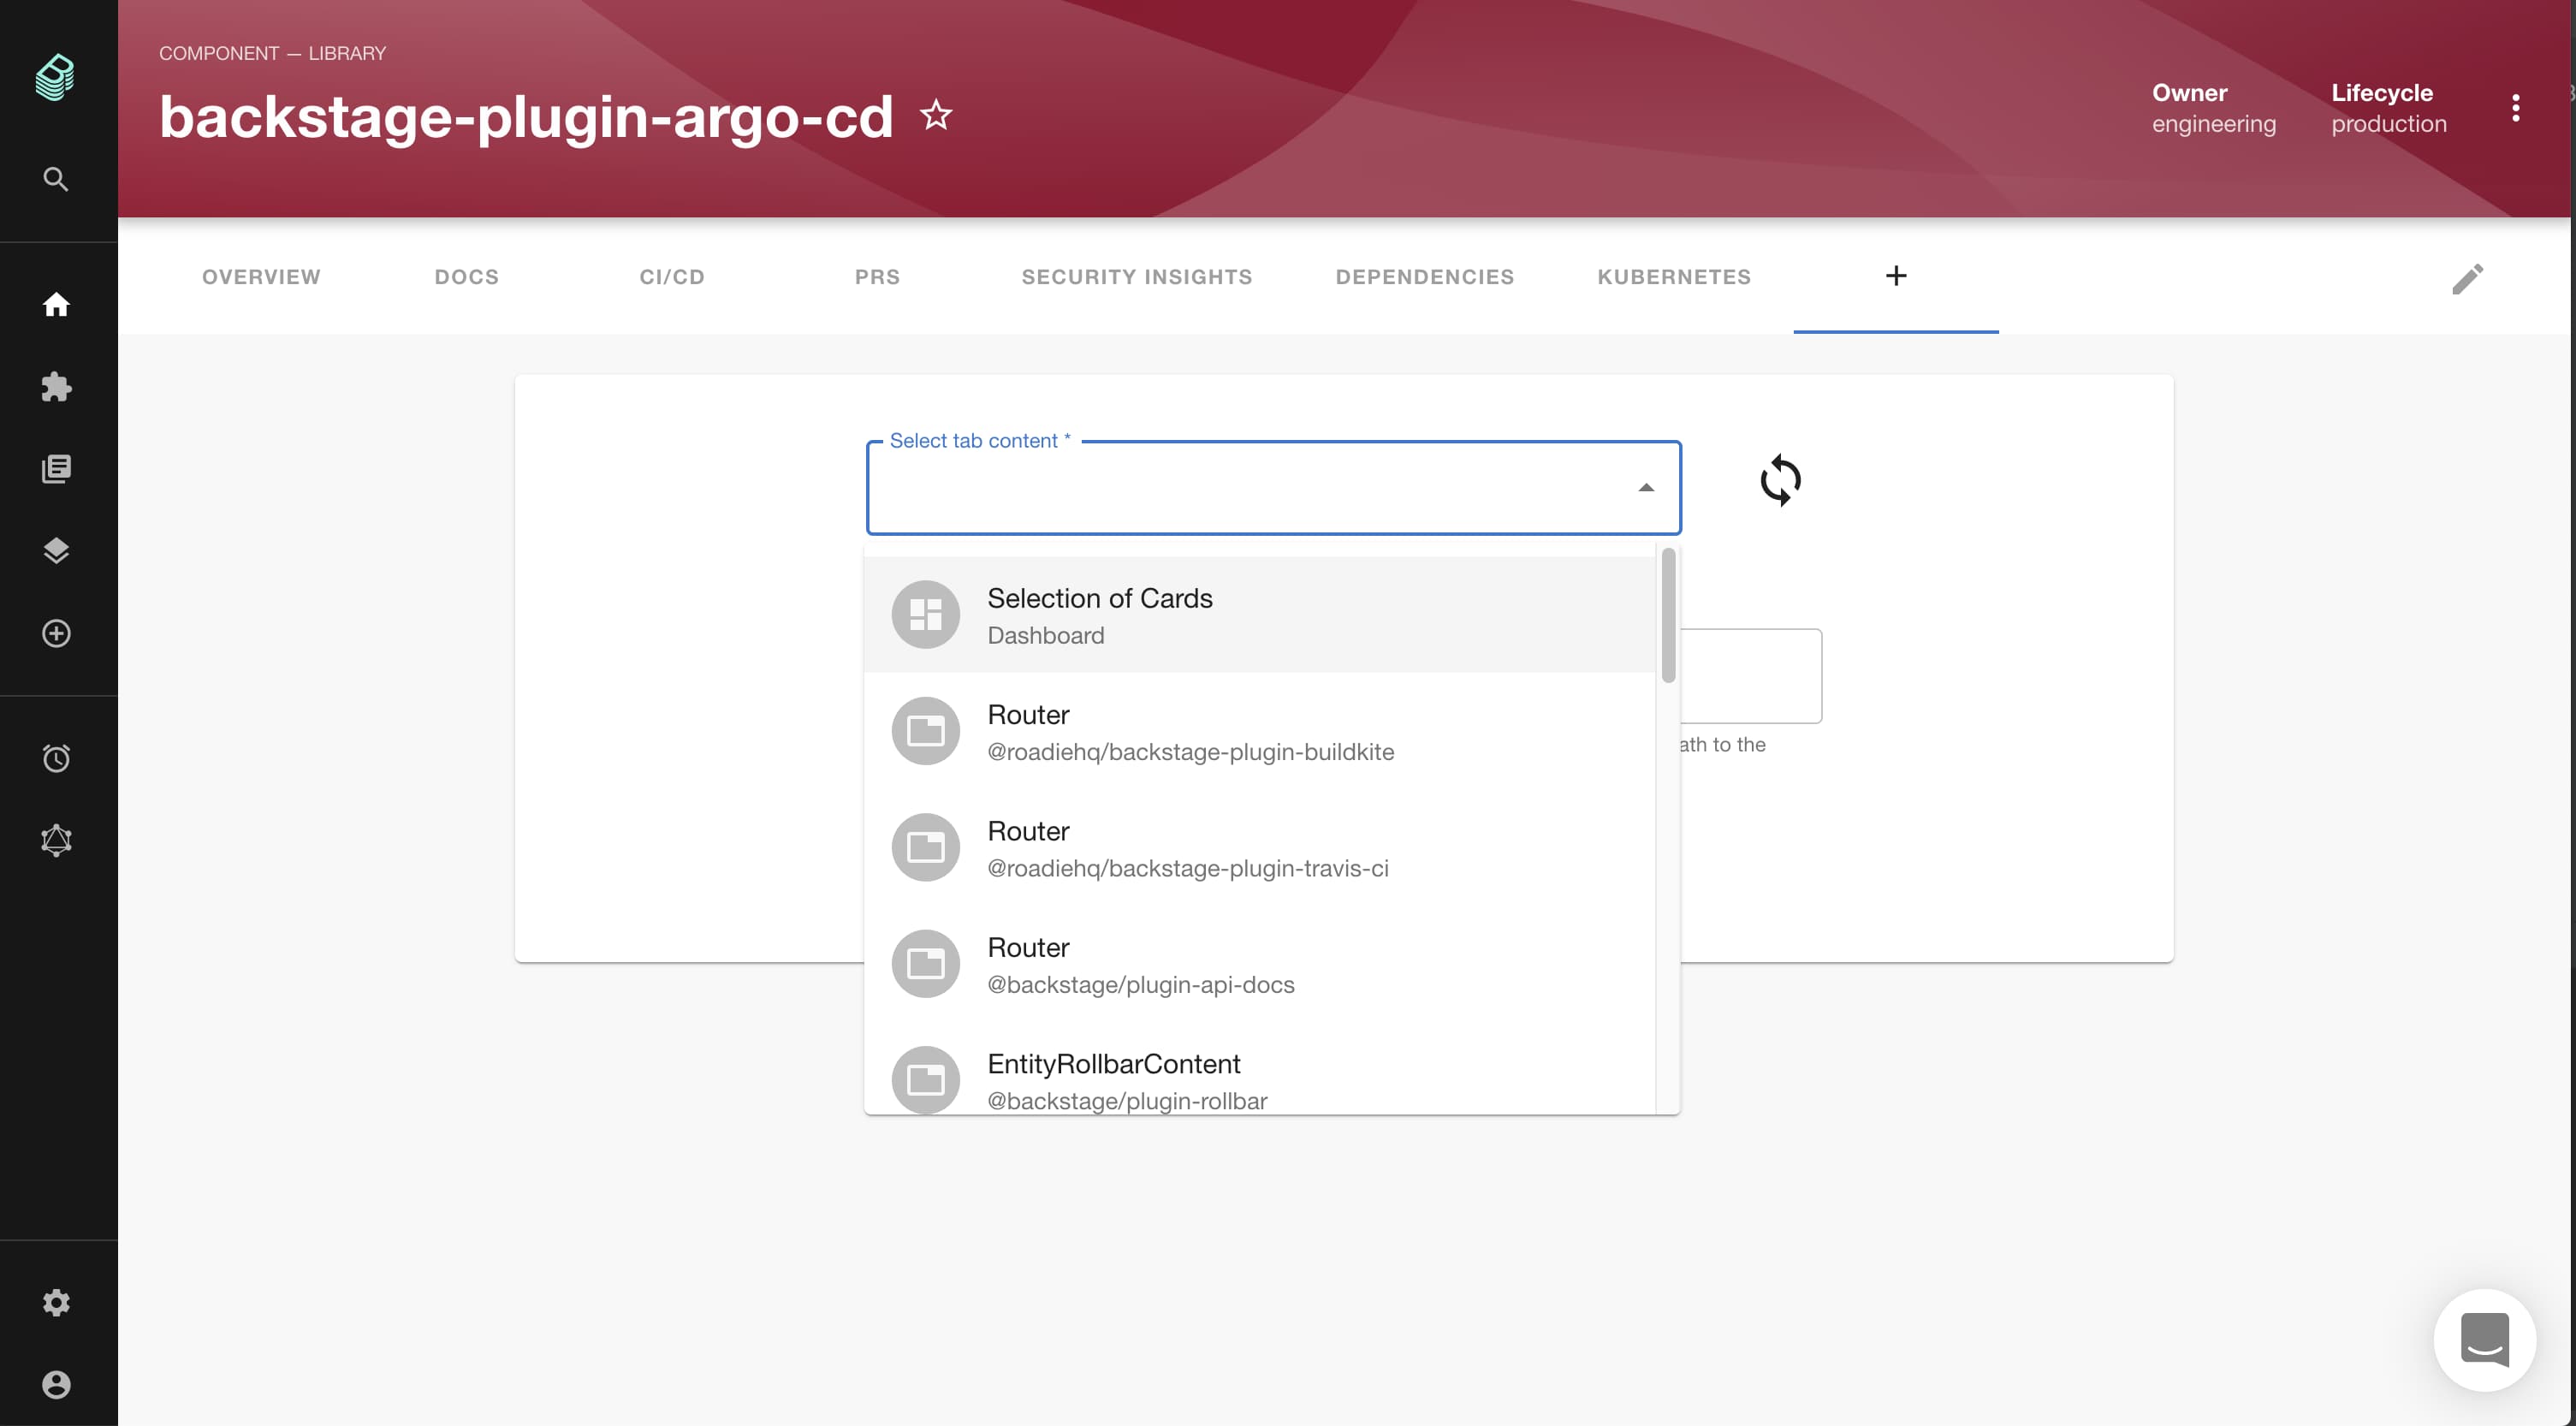Open the Intercom chat bubble

click(2486, 1340)
